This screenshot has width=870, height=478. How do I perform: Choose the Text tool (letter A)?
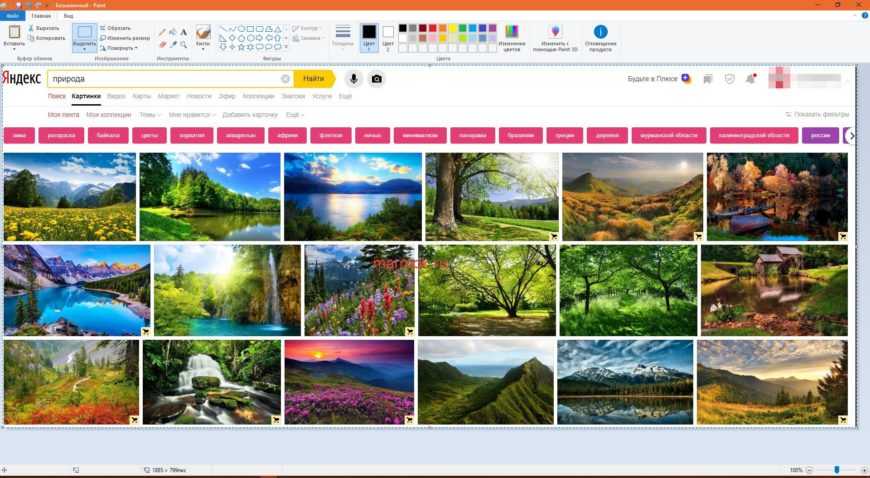[184, 31]
